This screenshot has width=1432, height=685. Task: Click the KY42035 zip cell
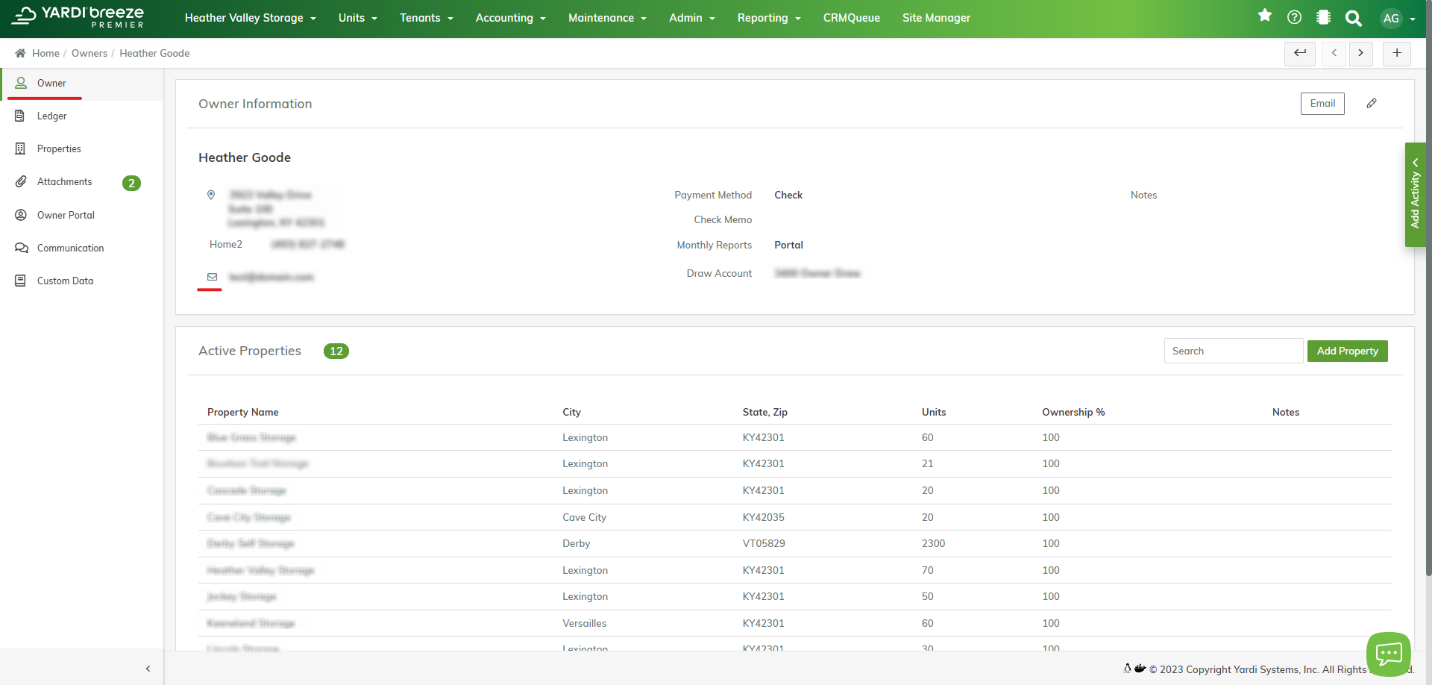coord(763,517)
